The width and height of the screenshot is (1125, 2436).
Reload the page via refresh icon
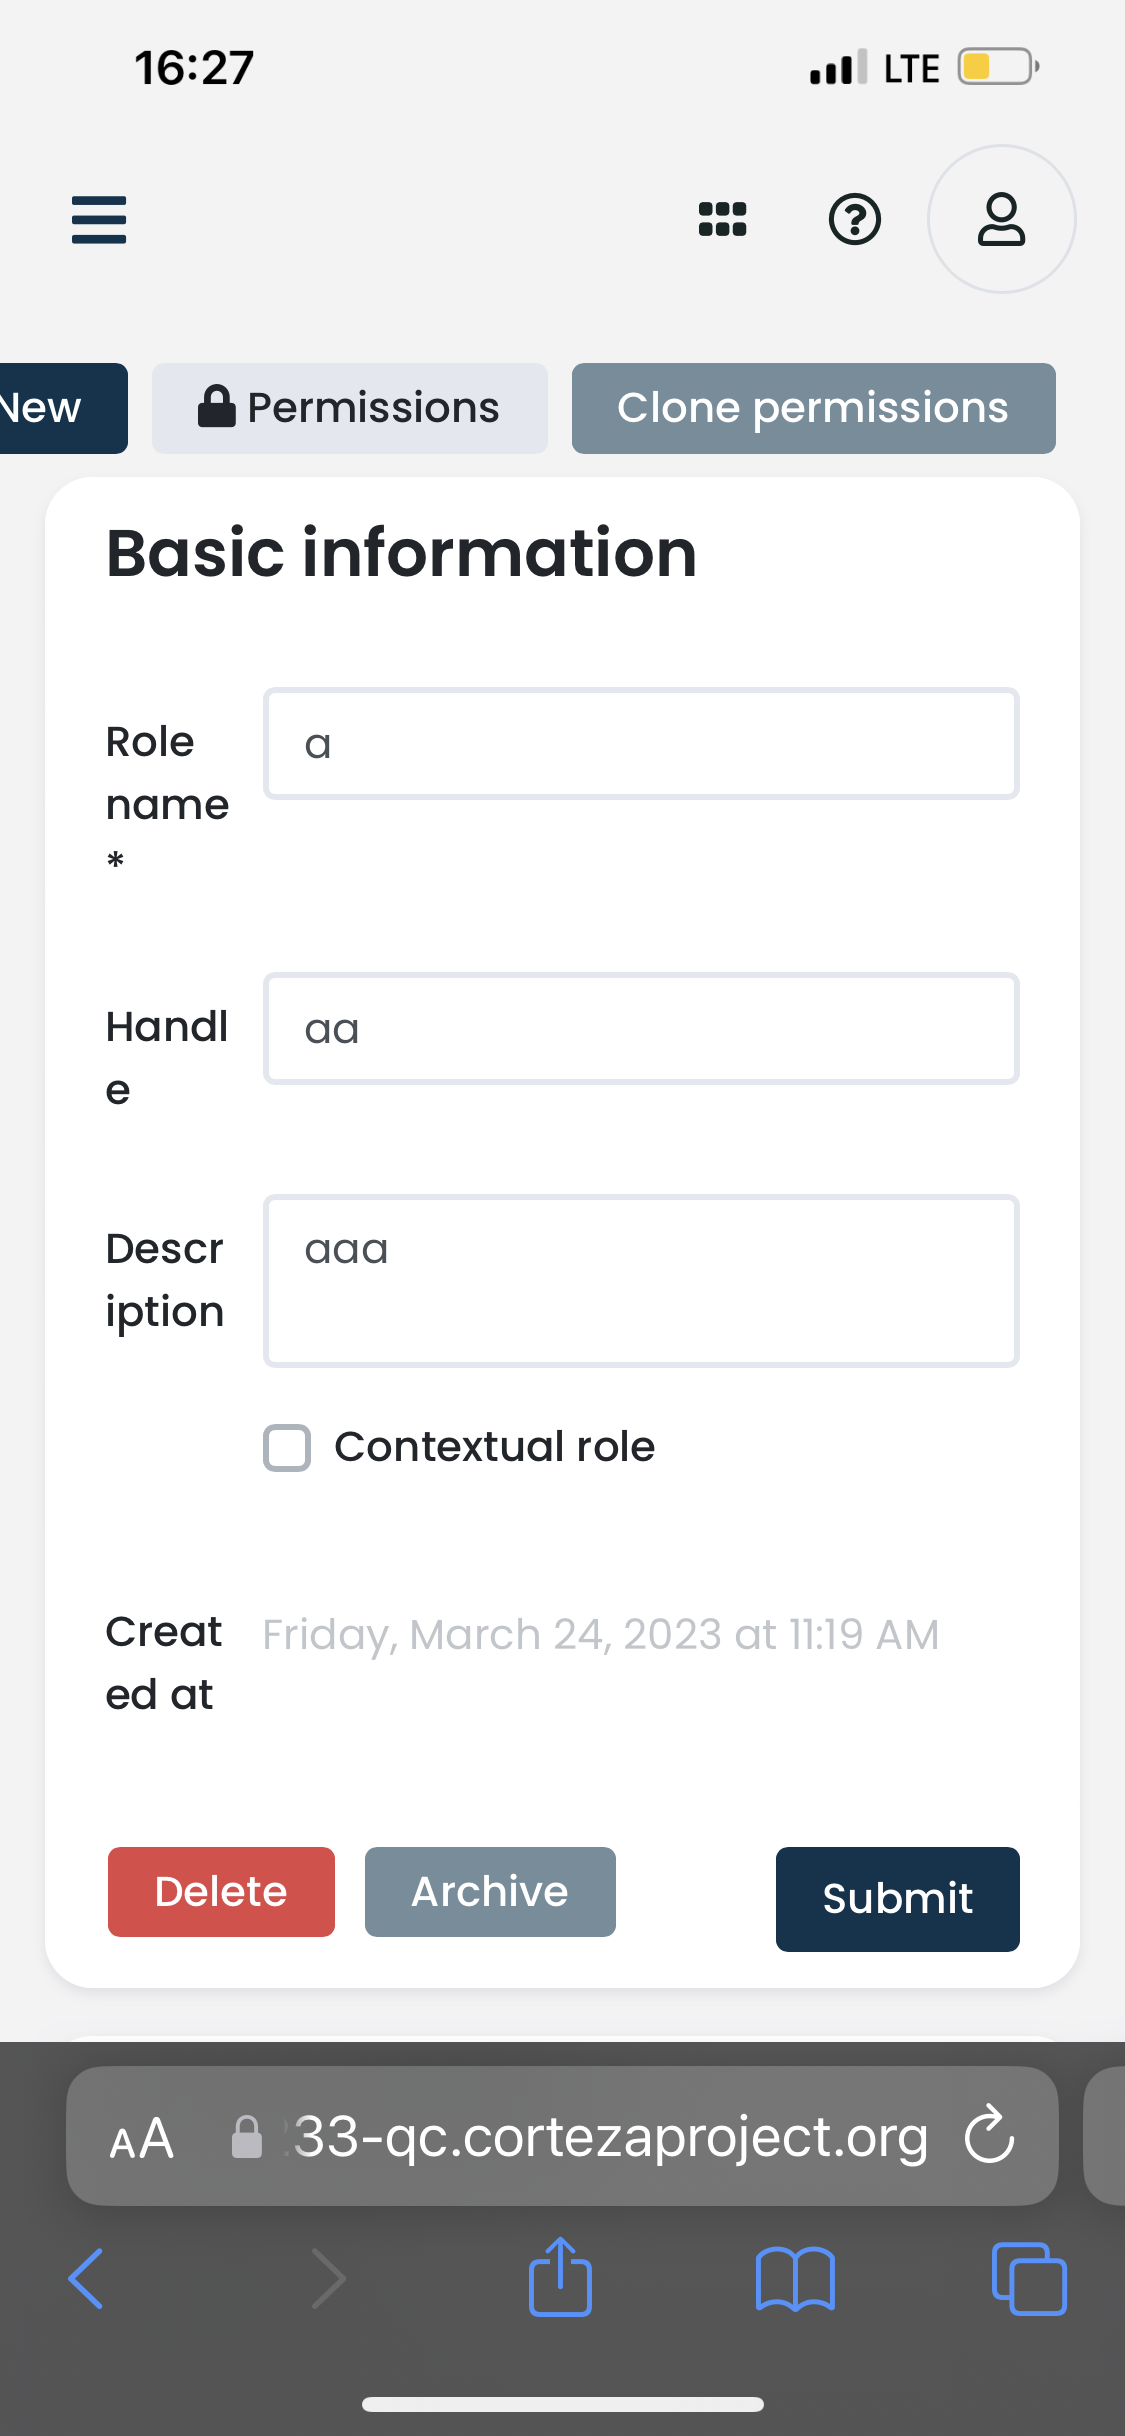point(988,2136)
